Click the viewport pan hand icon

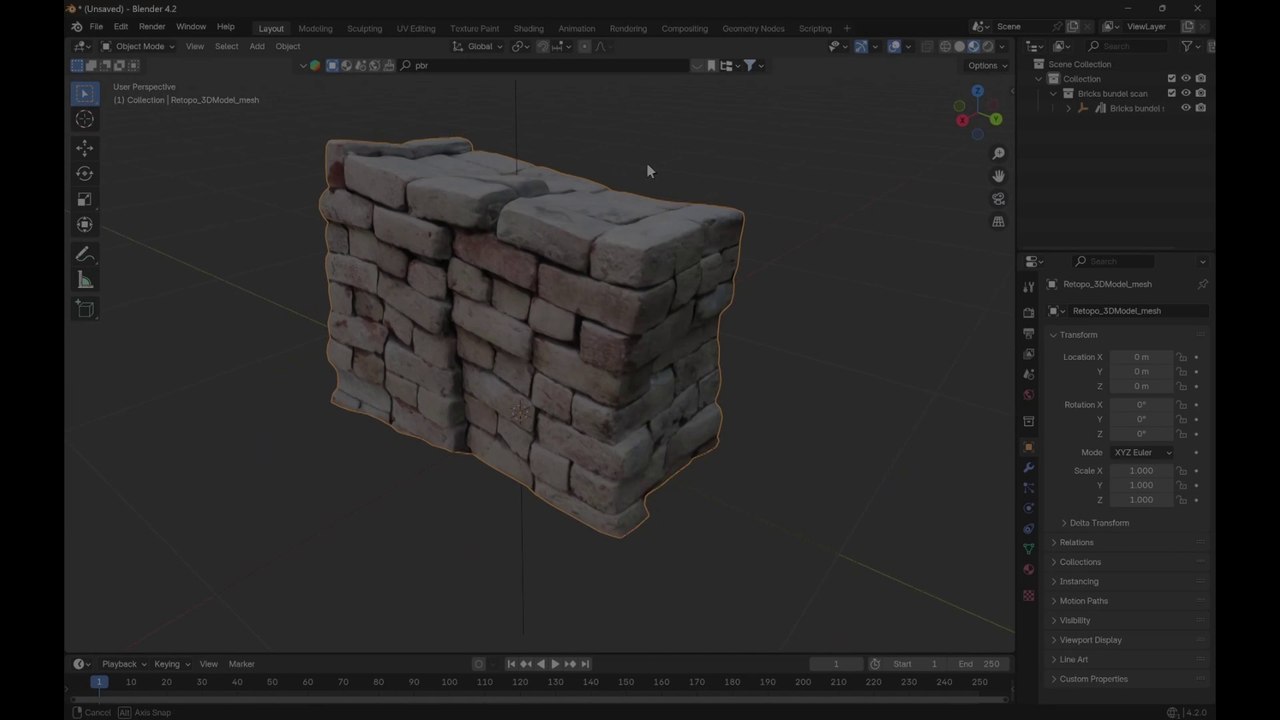pos(998,176)
